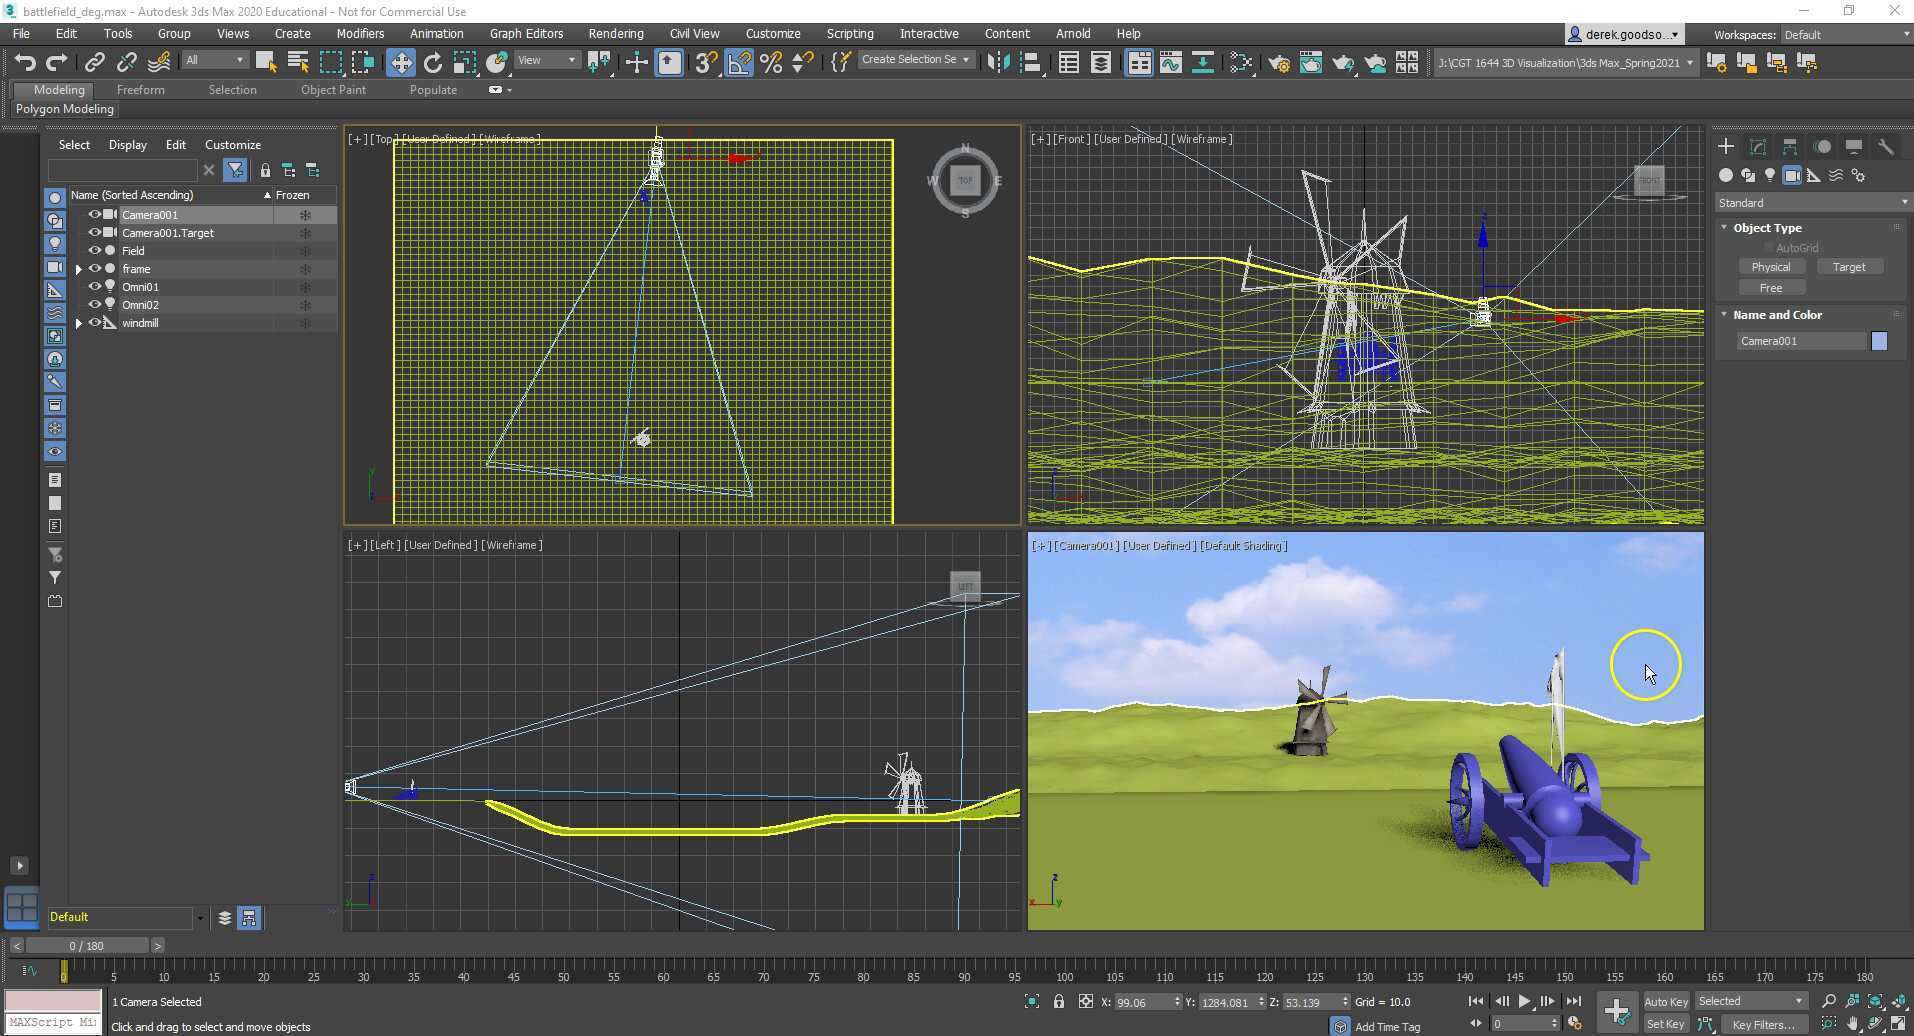Toggle the Angle Snap icon
The width and height of the screenshot is (1914, 1036).
pos(739,63)
